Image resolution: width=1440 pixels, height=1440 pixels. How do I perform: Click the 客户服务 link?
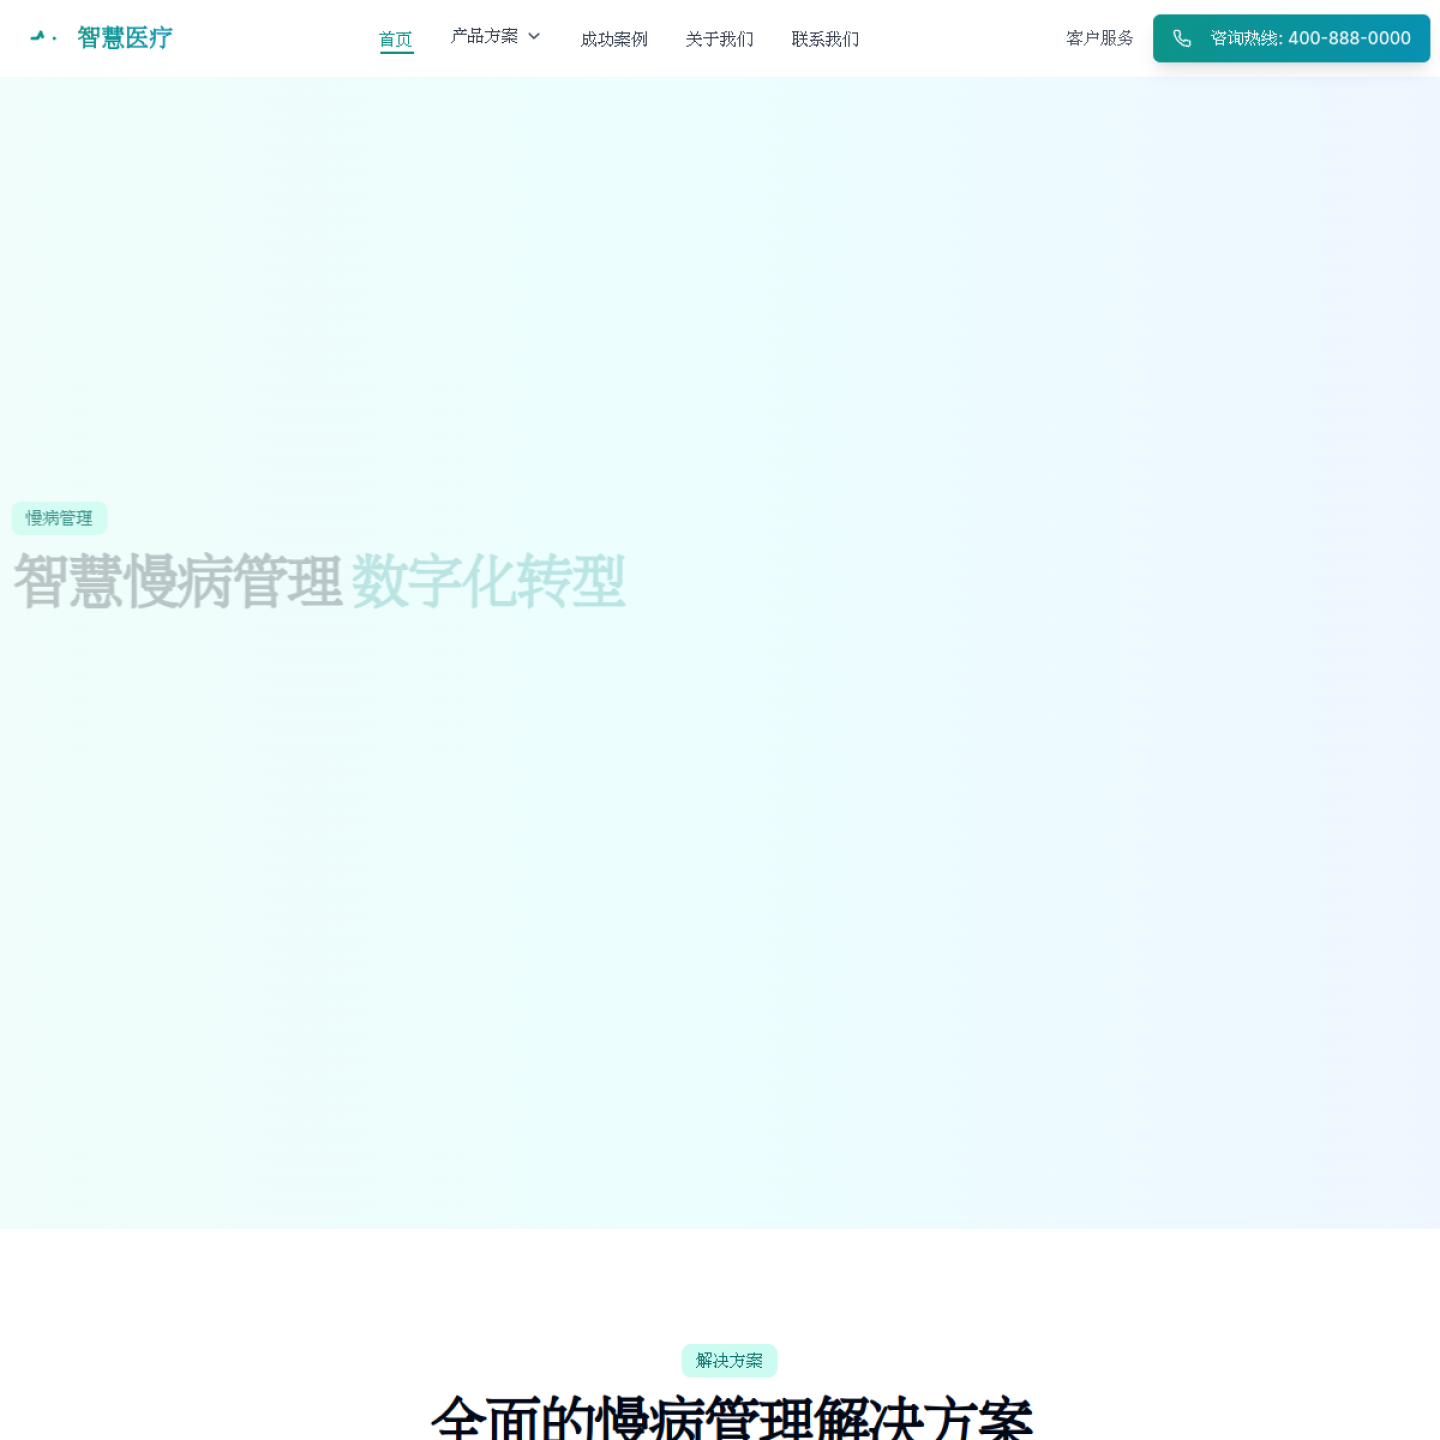point(1099,38)
